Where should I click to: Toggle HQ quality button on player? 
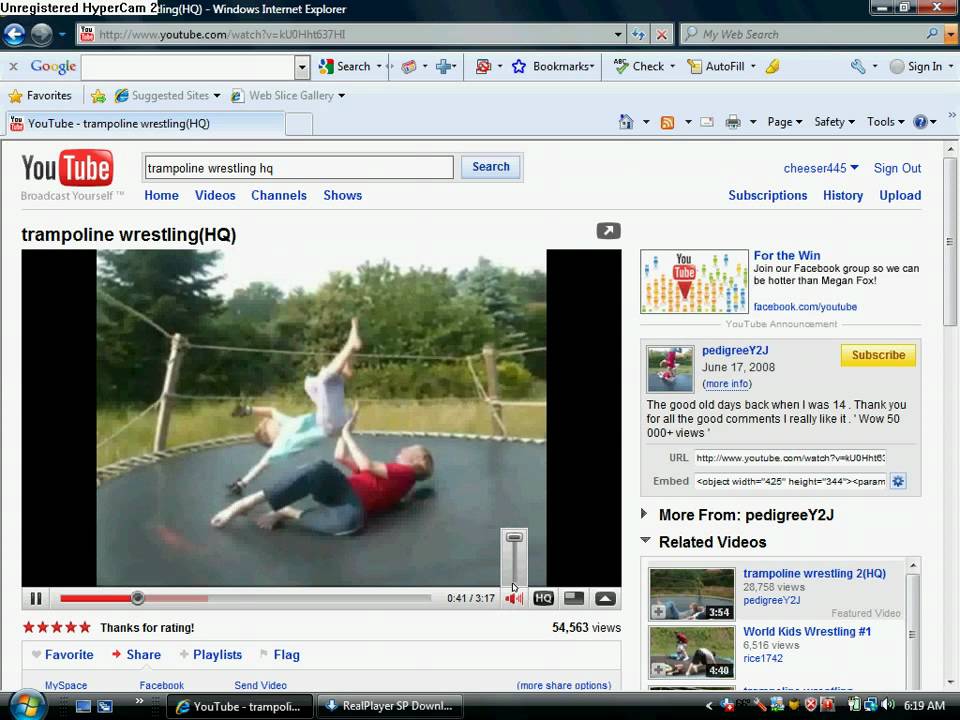coord(544,598)
